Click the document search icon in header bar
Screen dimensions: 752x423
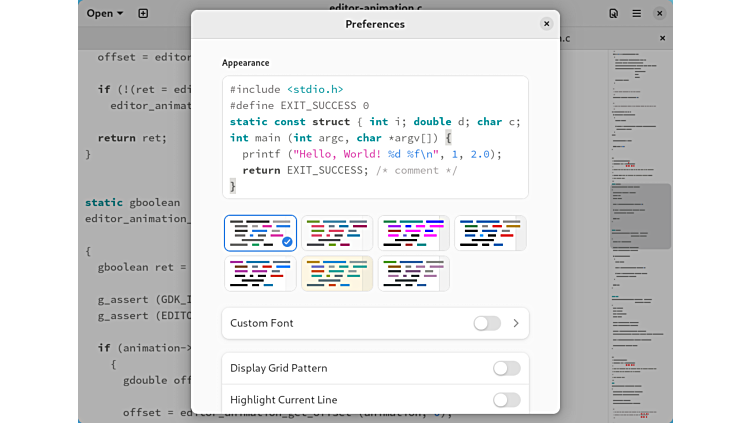pyautogui.click(x=613, y=13)
